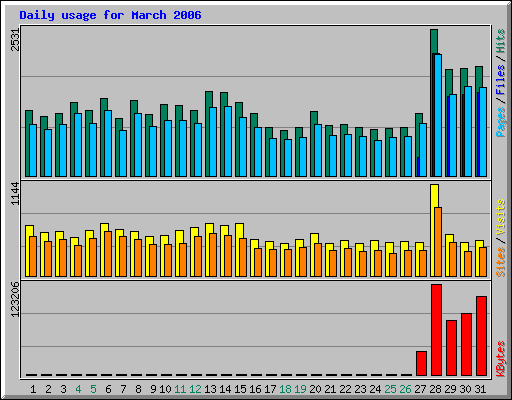Click day 4 weekend label
The image size is (512, 400).
(78, 389)
